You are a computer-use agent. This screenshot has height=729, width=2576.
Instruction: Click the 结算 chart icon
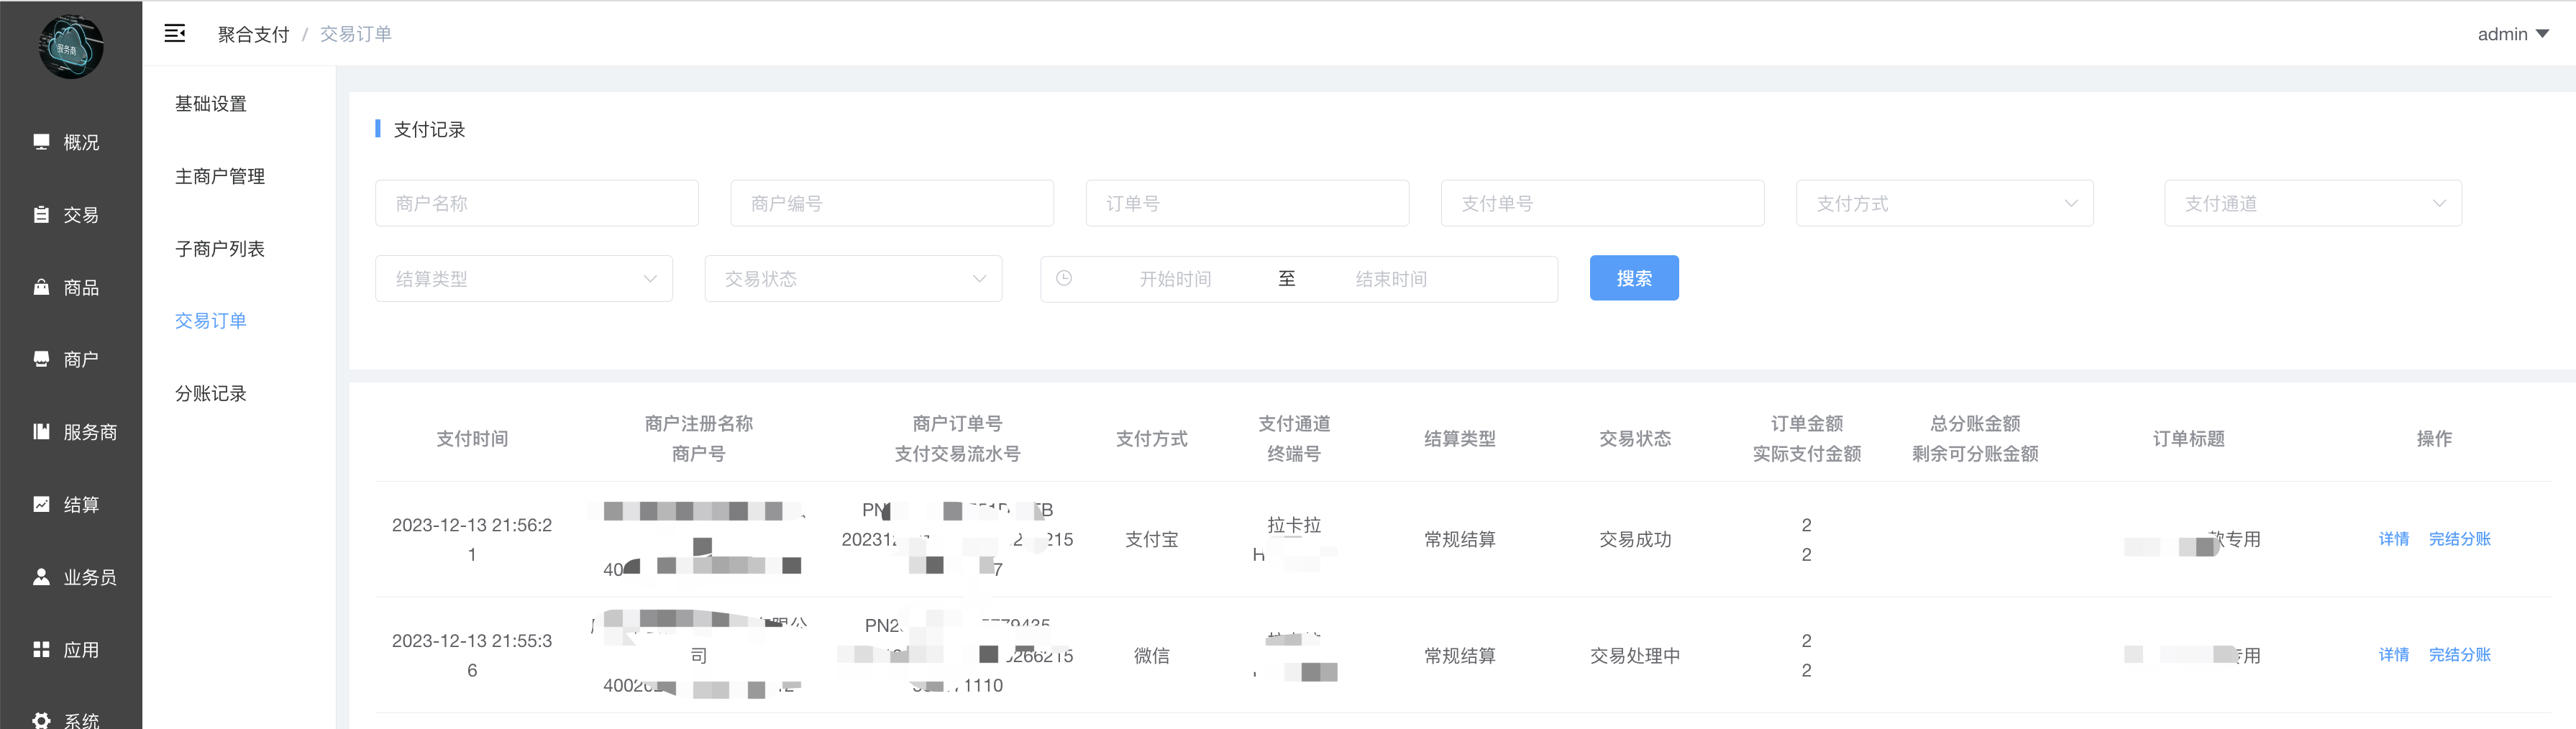point(41,504)
